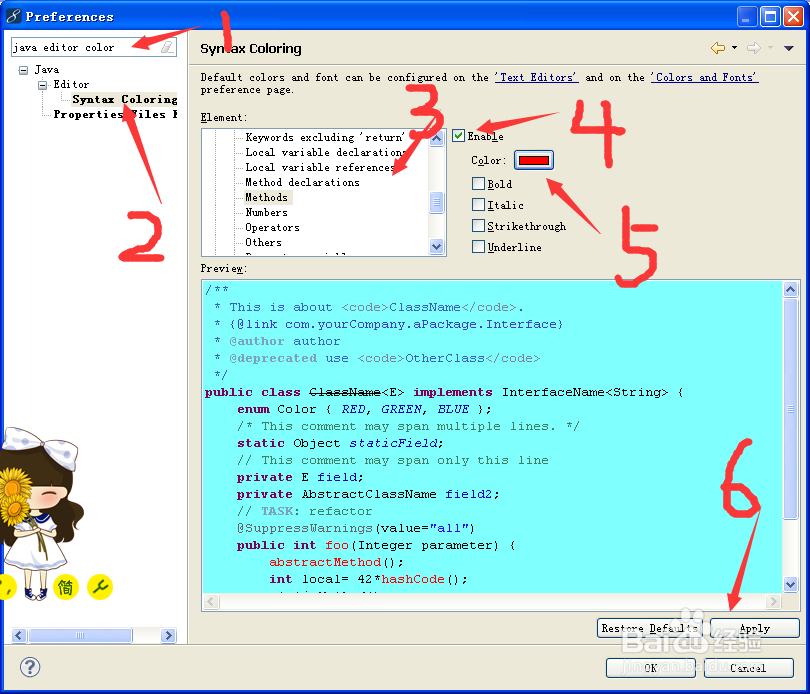
Task: Minimize the Preferences window
Action: point(746,17)
